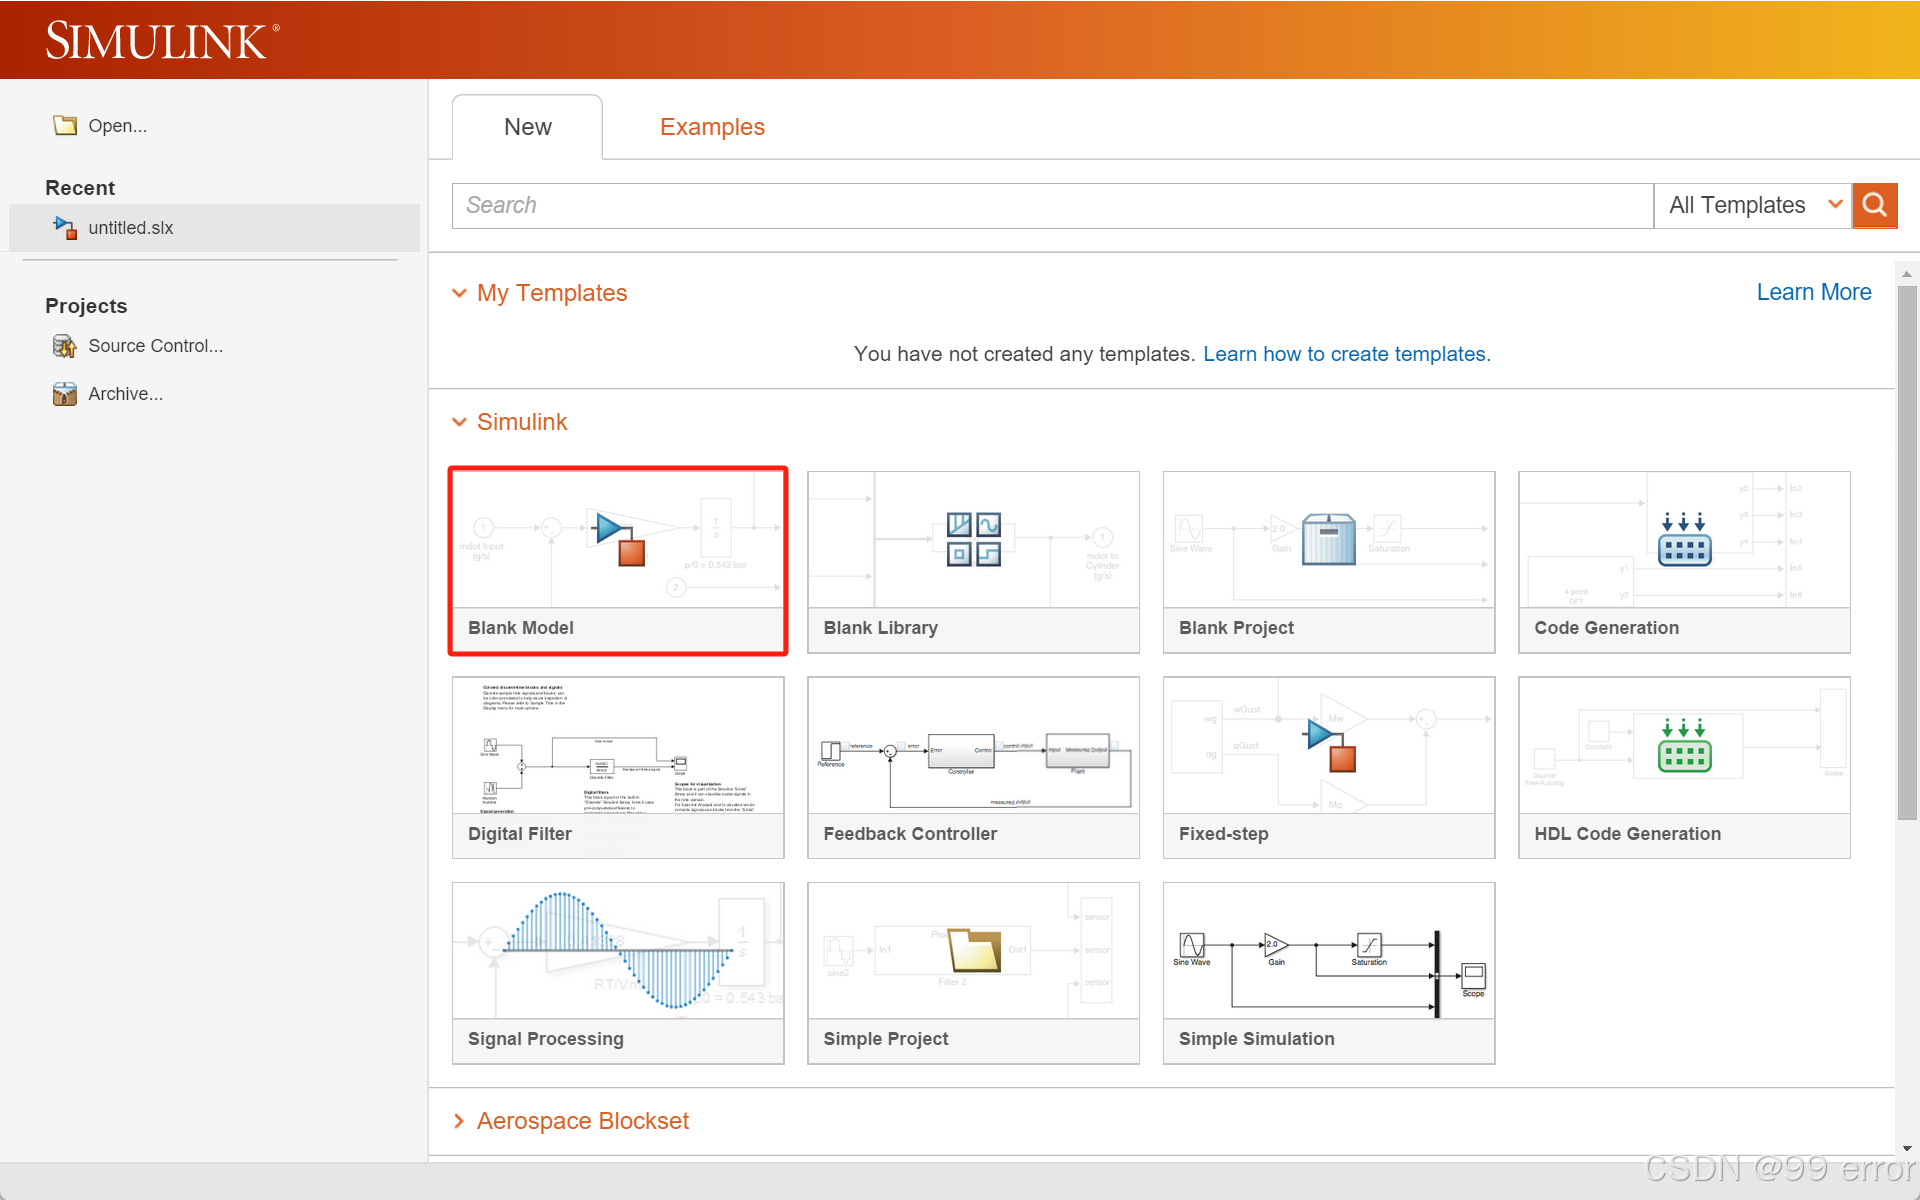
Task: Click the template Search field
Action: [1050, 205]
